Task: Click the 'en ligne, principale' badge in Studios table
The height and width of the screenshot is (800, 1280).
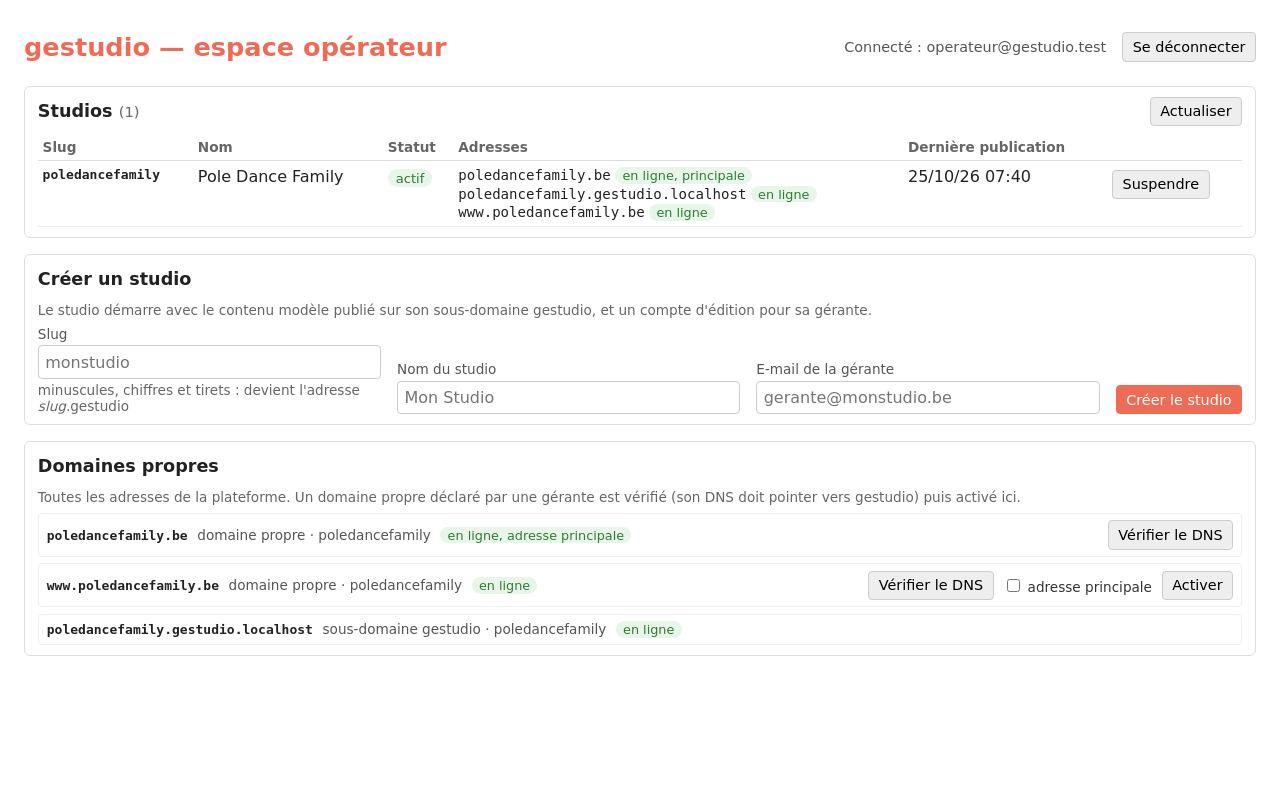Action: 683,176
